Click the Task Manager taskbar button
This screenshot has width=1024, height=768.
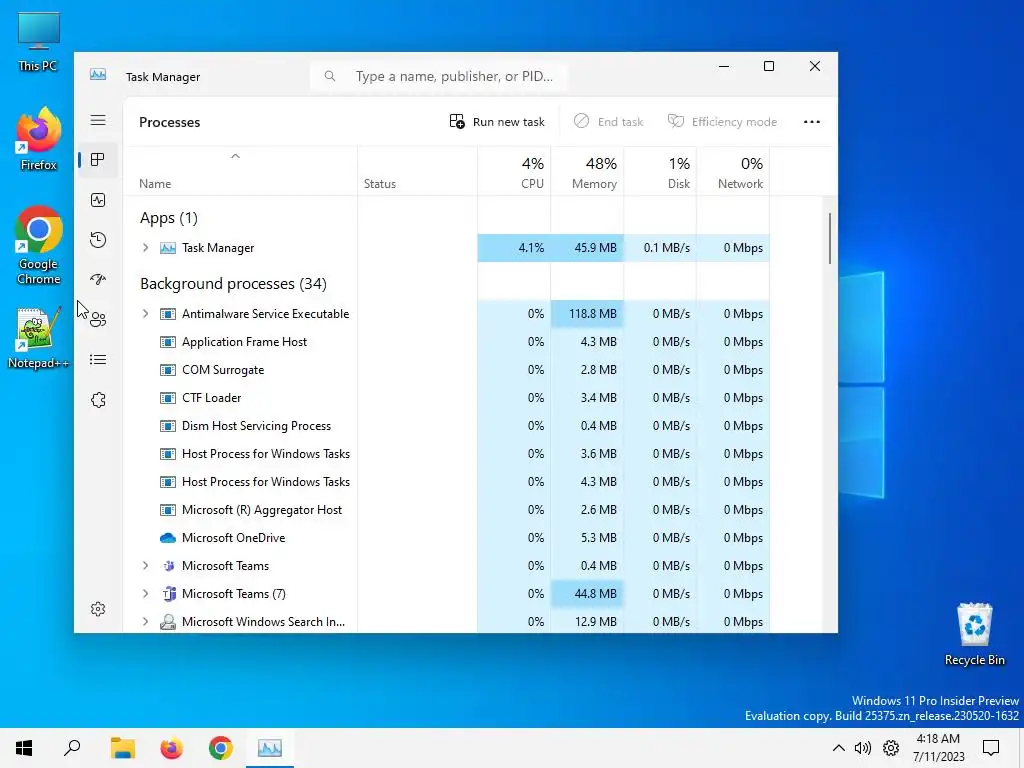270,748
